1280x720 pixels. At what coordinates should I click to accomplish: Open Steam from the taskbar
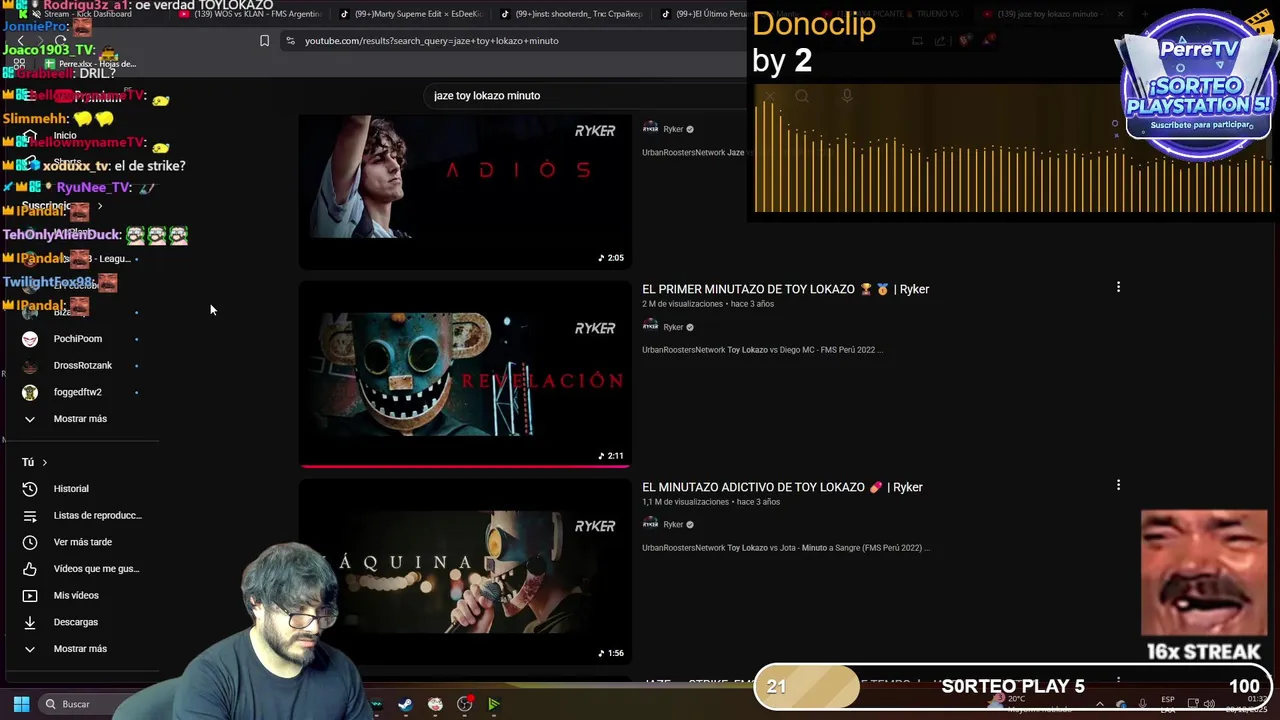(405, 704)
